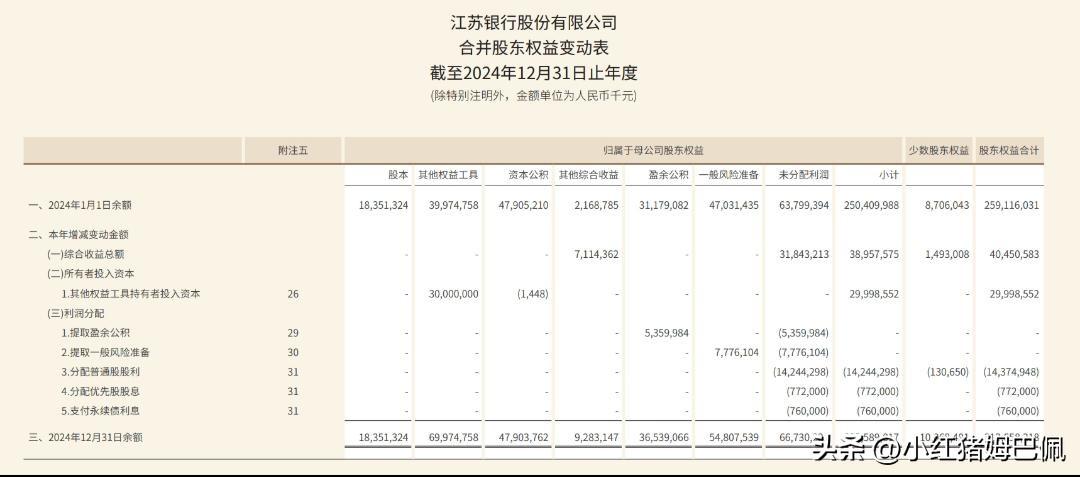
Task: Click positive 5,359,984 under 盈余公积
Action: [x=666, y=333]
